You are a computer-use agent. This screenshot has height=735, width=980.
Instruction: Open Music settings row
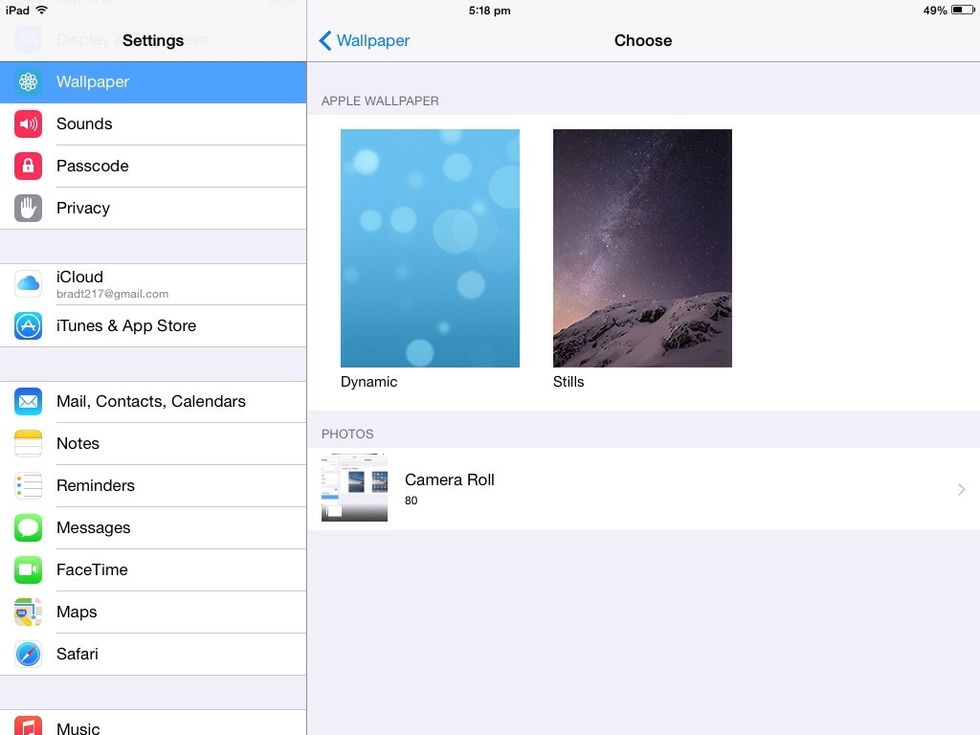[153, 722]
